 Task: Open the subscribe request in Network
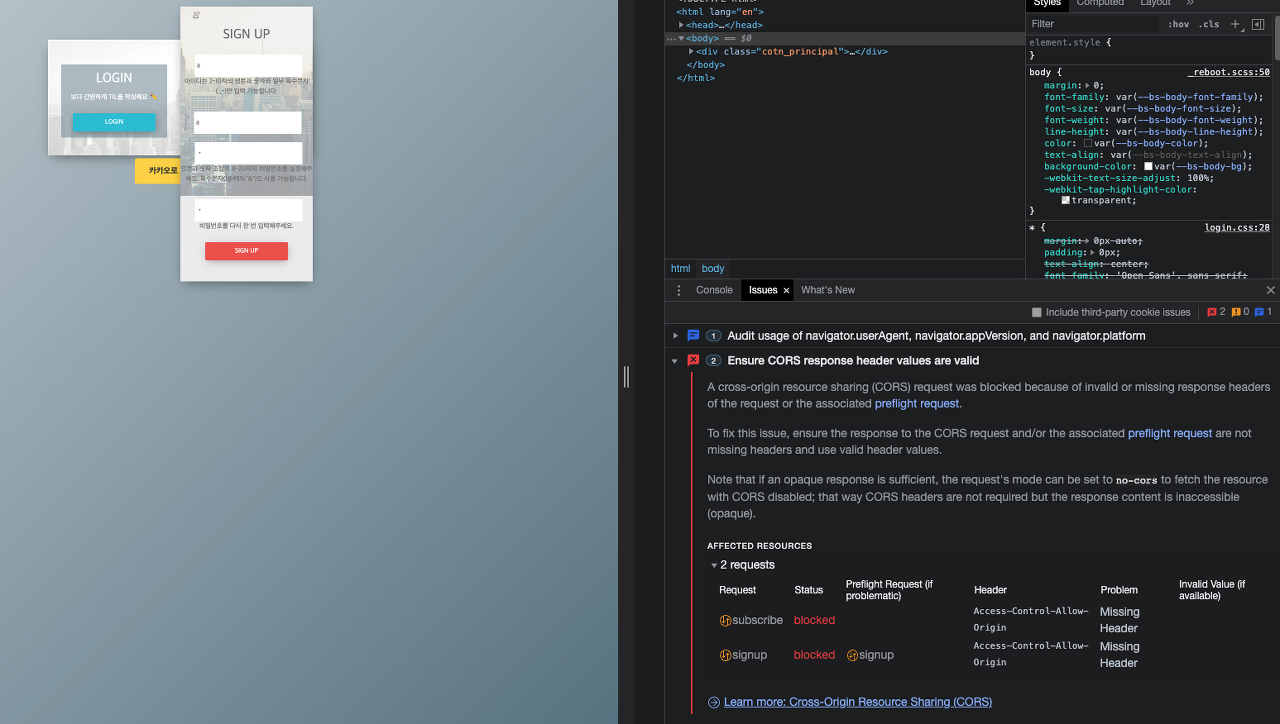point(757,620)
